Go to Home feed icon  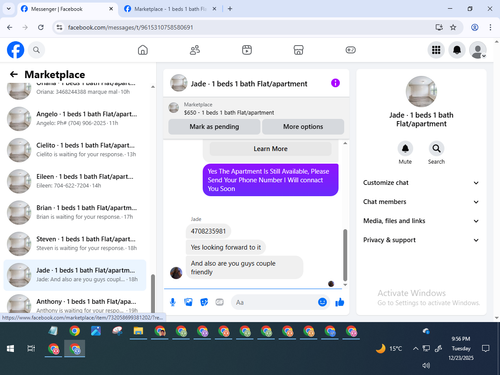point(143,50)
